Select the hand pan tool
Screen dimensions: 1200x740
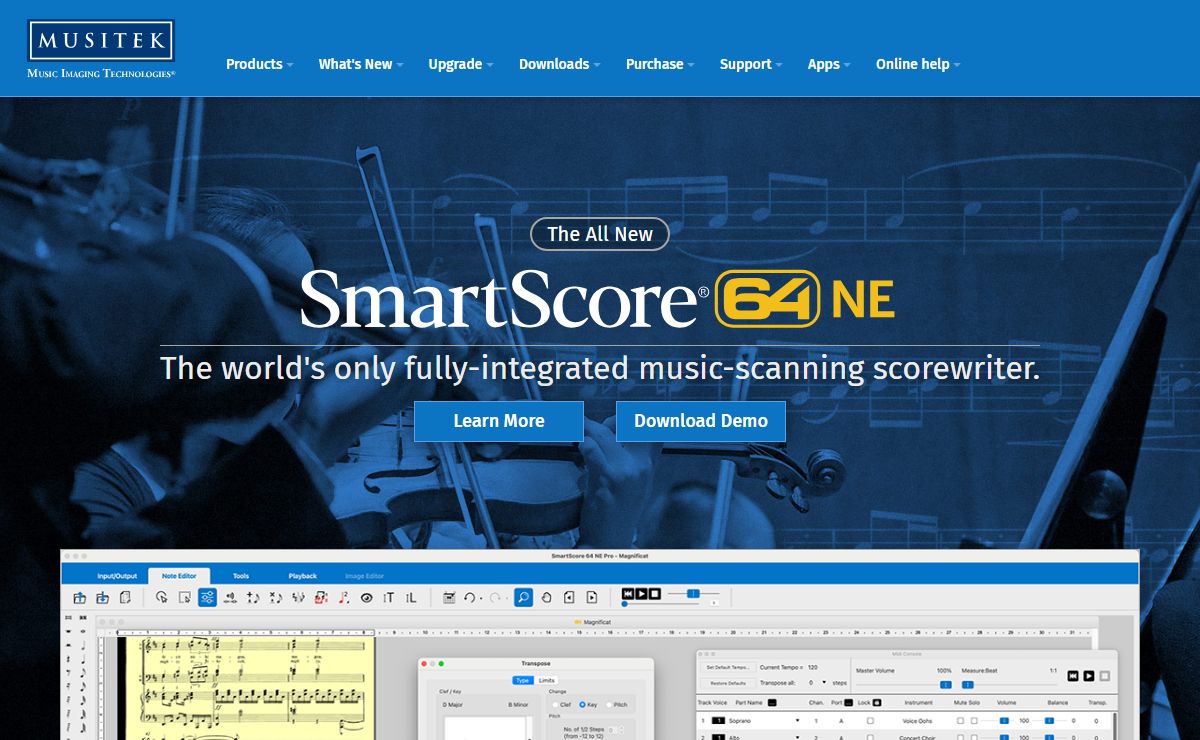546,598
